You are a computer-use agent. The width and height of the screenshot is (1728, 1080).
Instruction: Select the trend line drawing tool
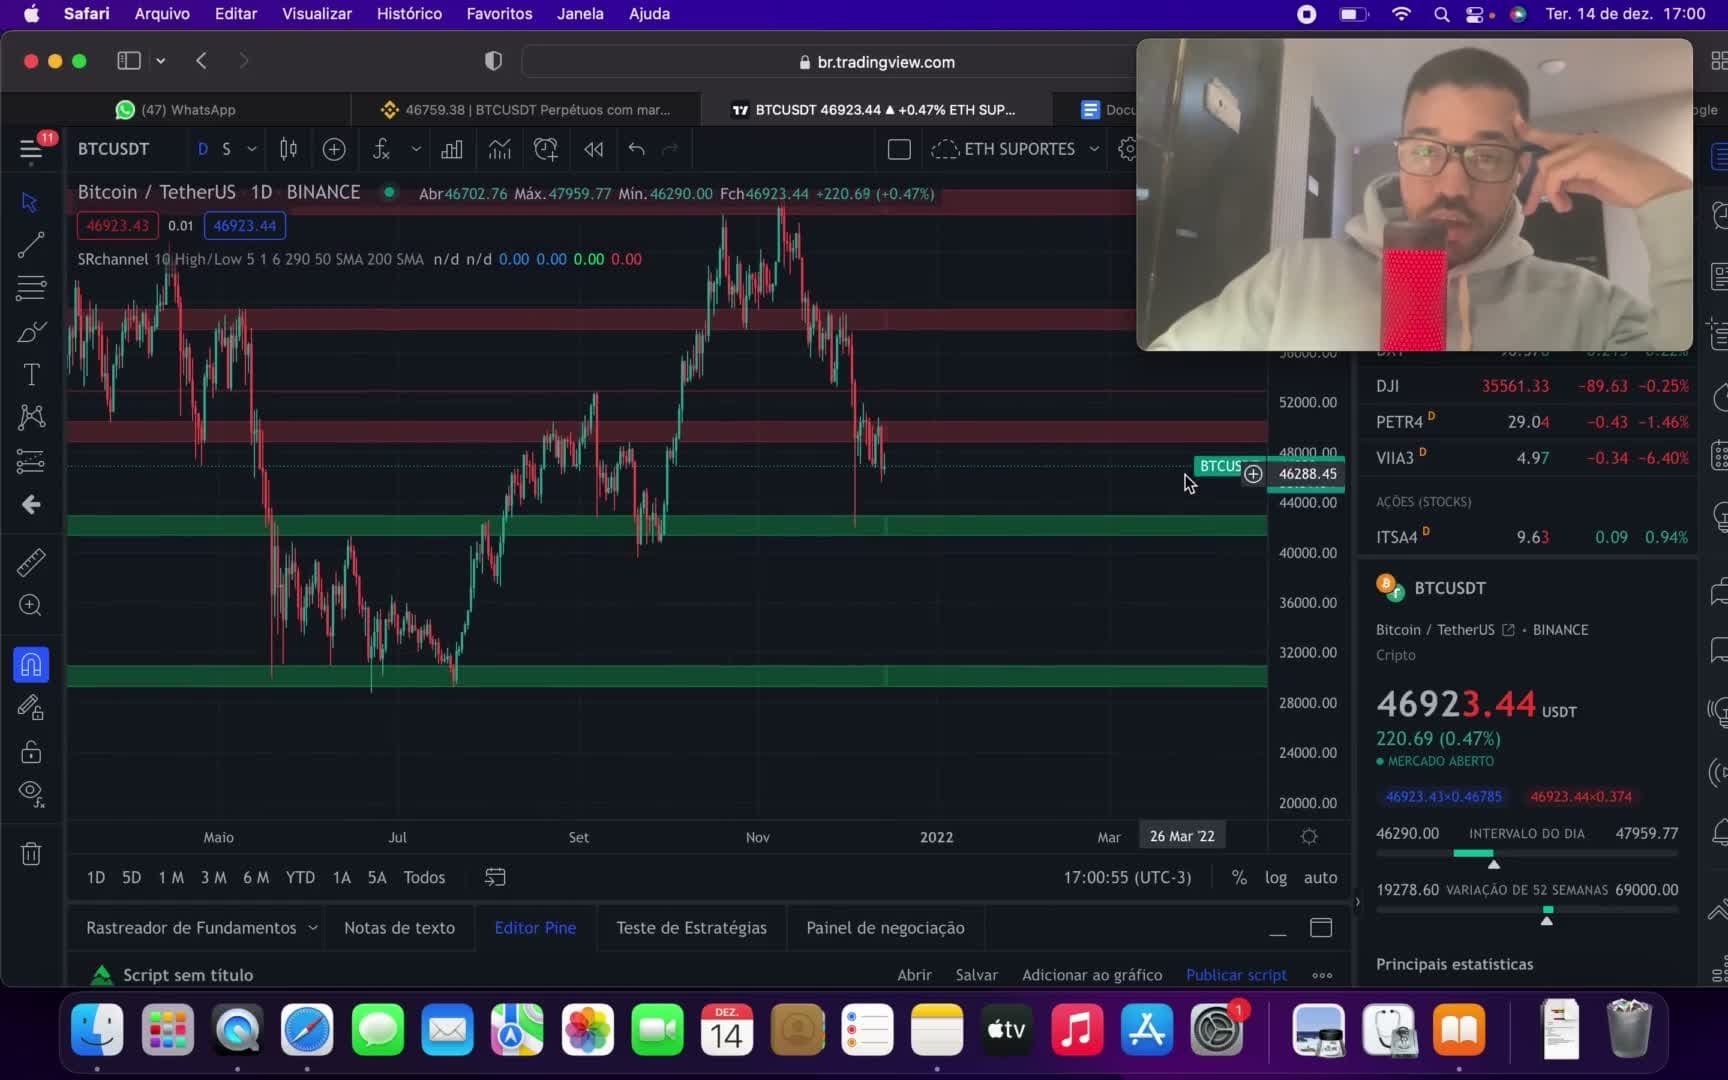pos(31,245)
